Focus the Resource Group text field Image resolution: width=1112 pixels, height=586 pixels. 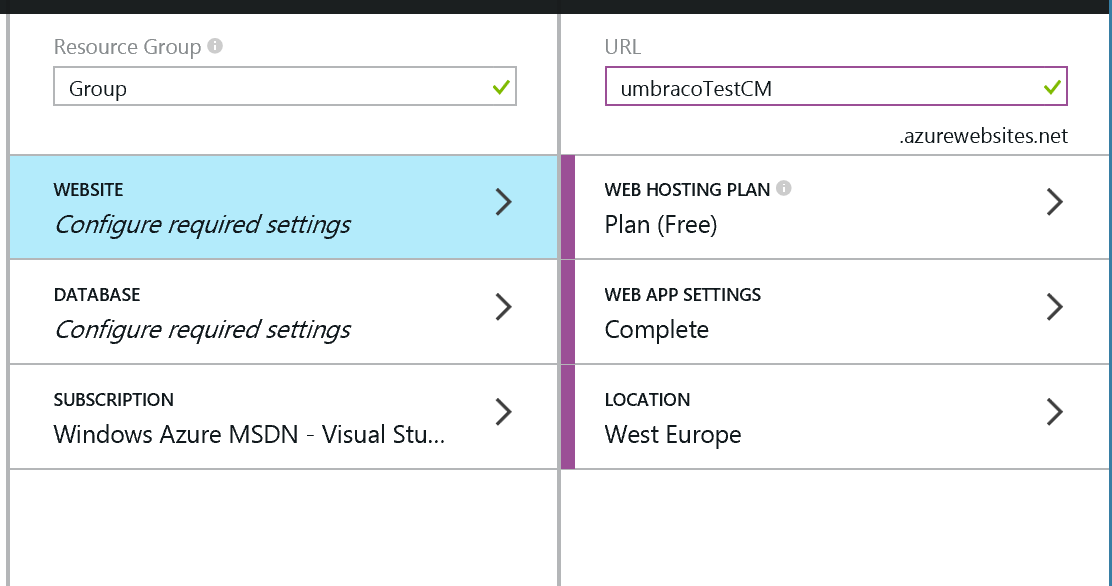pos(284,87)
